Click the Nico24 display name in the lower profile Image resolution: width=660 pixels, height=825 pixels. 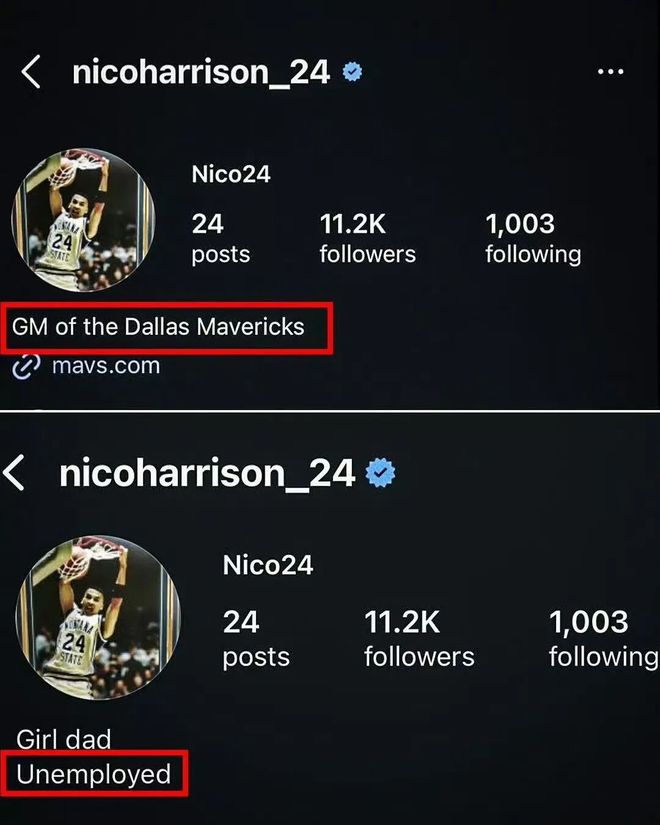click(x=267, y=565)
